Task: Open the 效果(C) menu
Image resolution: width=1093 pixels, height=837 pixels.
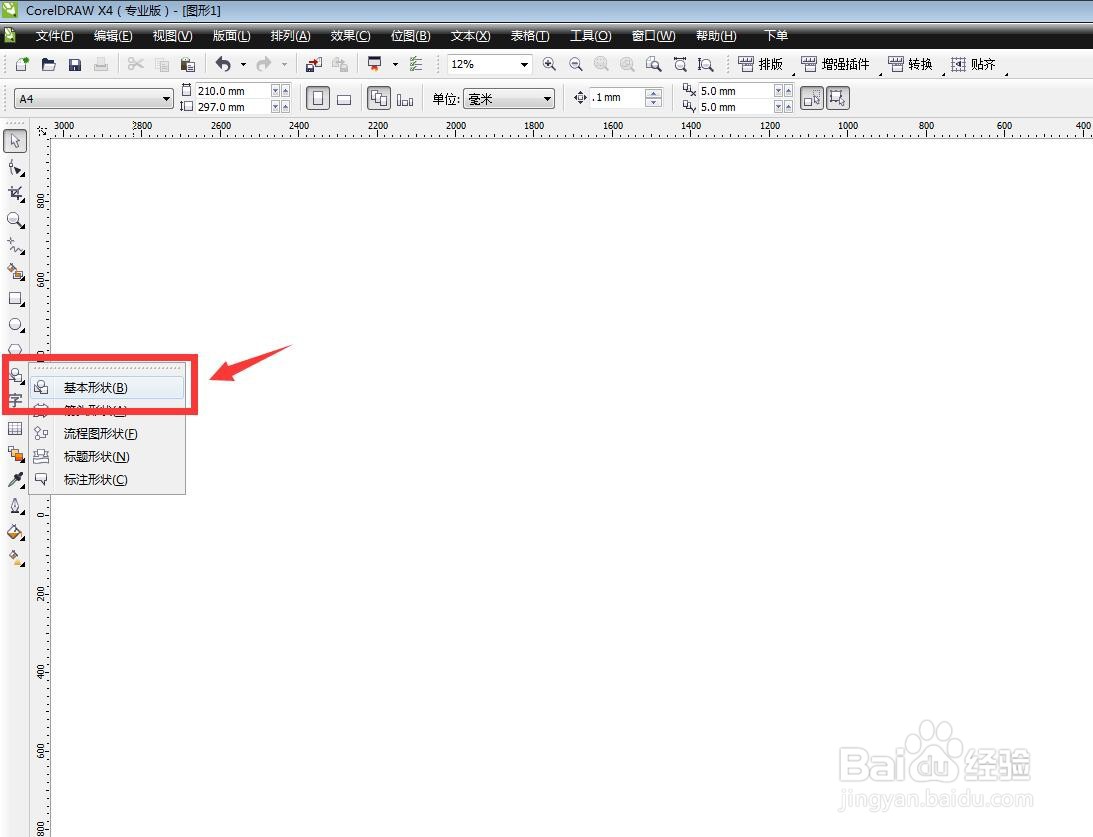Action: tap(351, 36)
